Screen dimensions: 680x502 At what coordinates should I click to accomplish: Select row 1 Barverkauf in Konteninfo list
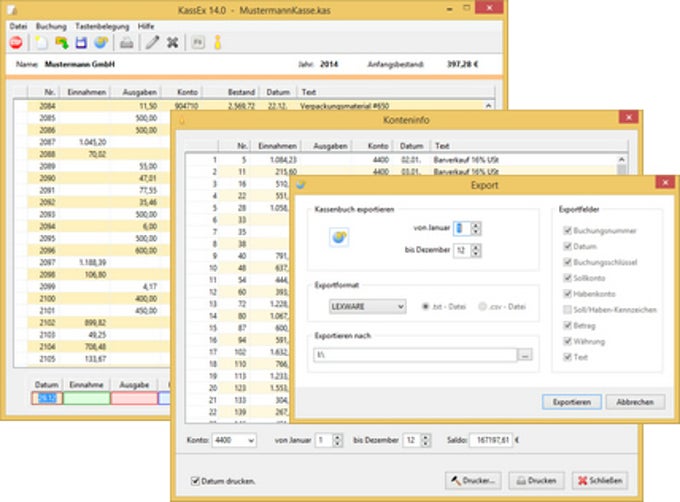(x=401, y=160)
